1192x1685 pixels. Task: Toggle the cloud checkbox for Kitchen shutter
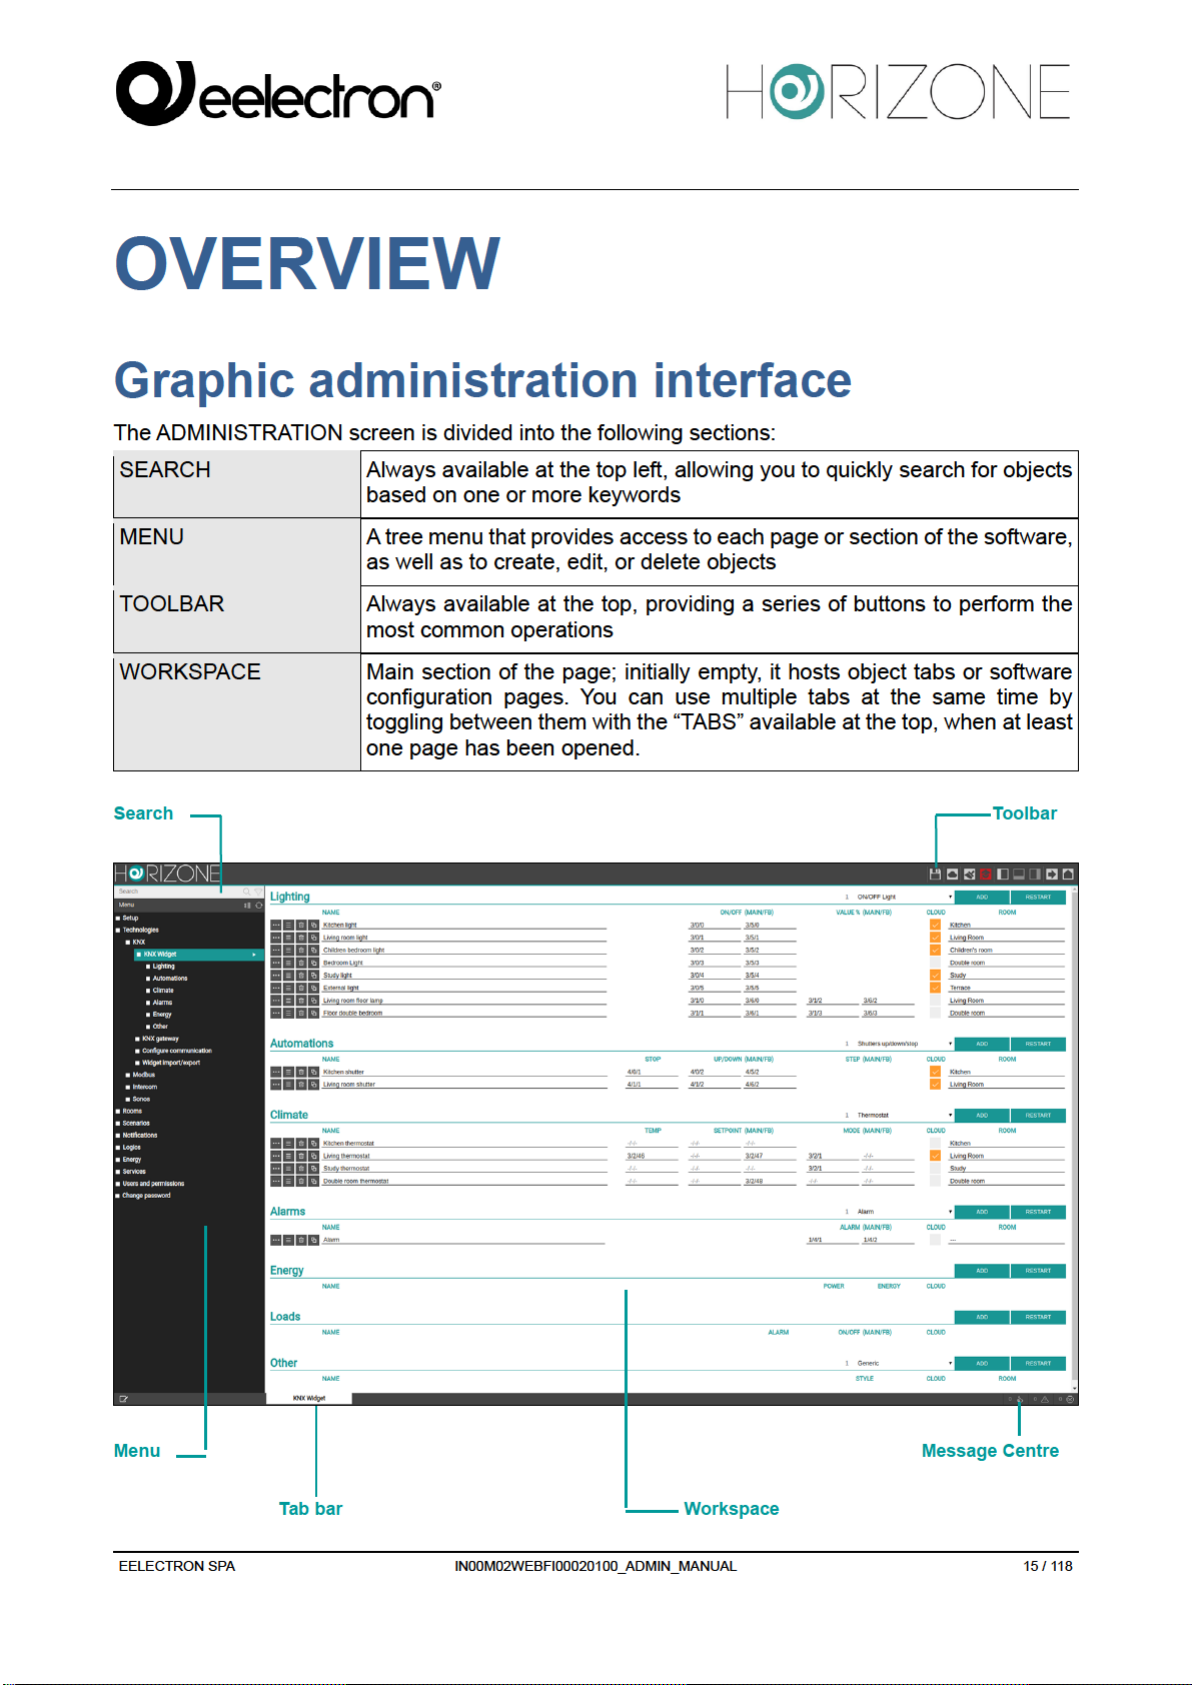(x=935, y=1072)
